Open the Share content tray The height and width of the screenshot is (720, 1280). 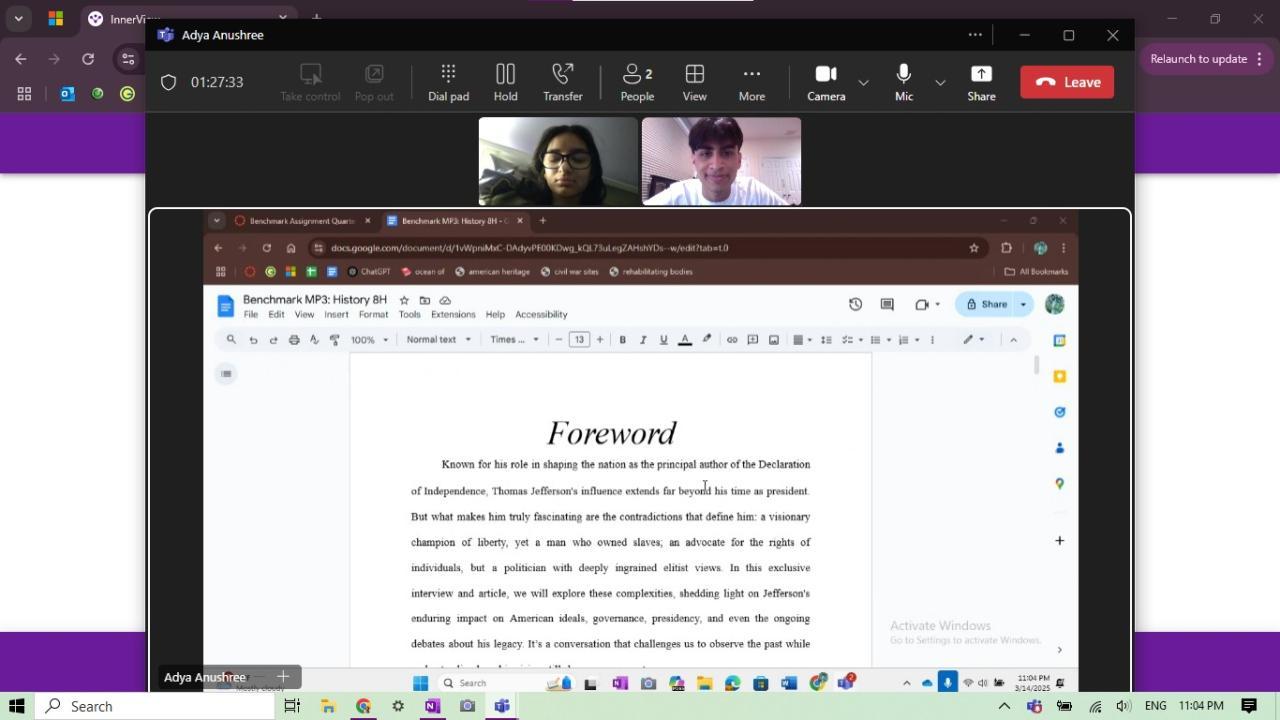coord(981,82)
